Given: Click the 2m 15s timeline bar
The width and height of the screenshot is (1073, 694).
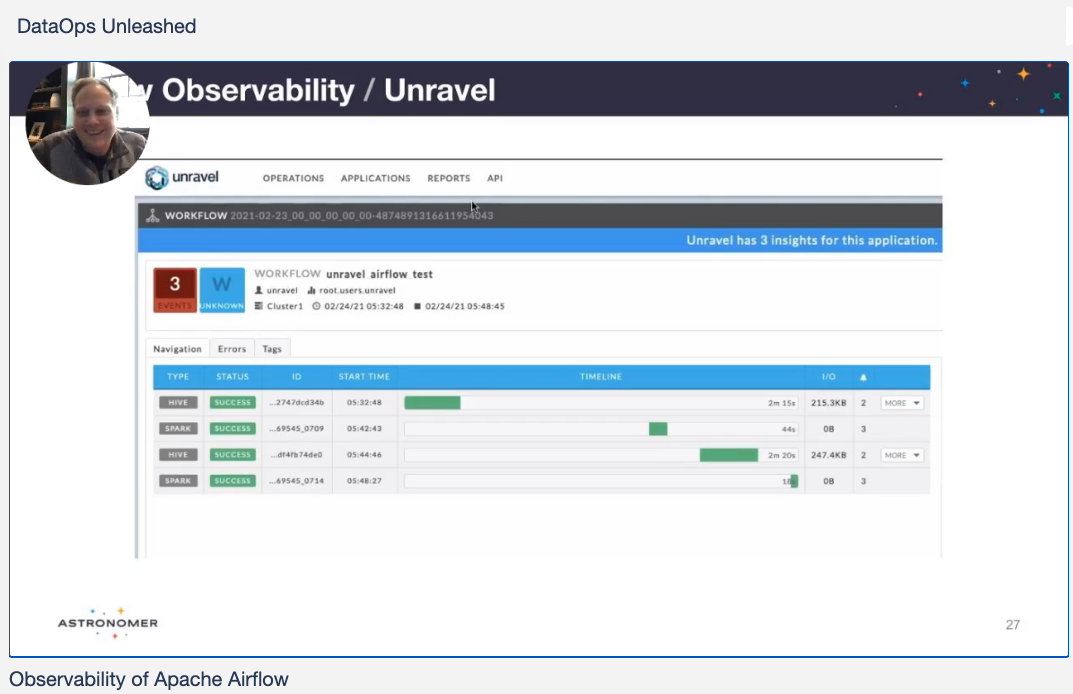Looking at the screenshot, I should pyautogui.click(x=432, y=402).
